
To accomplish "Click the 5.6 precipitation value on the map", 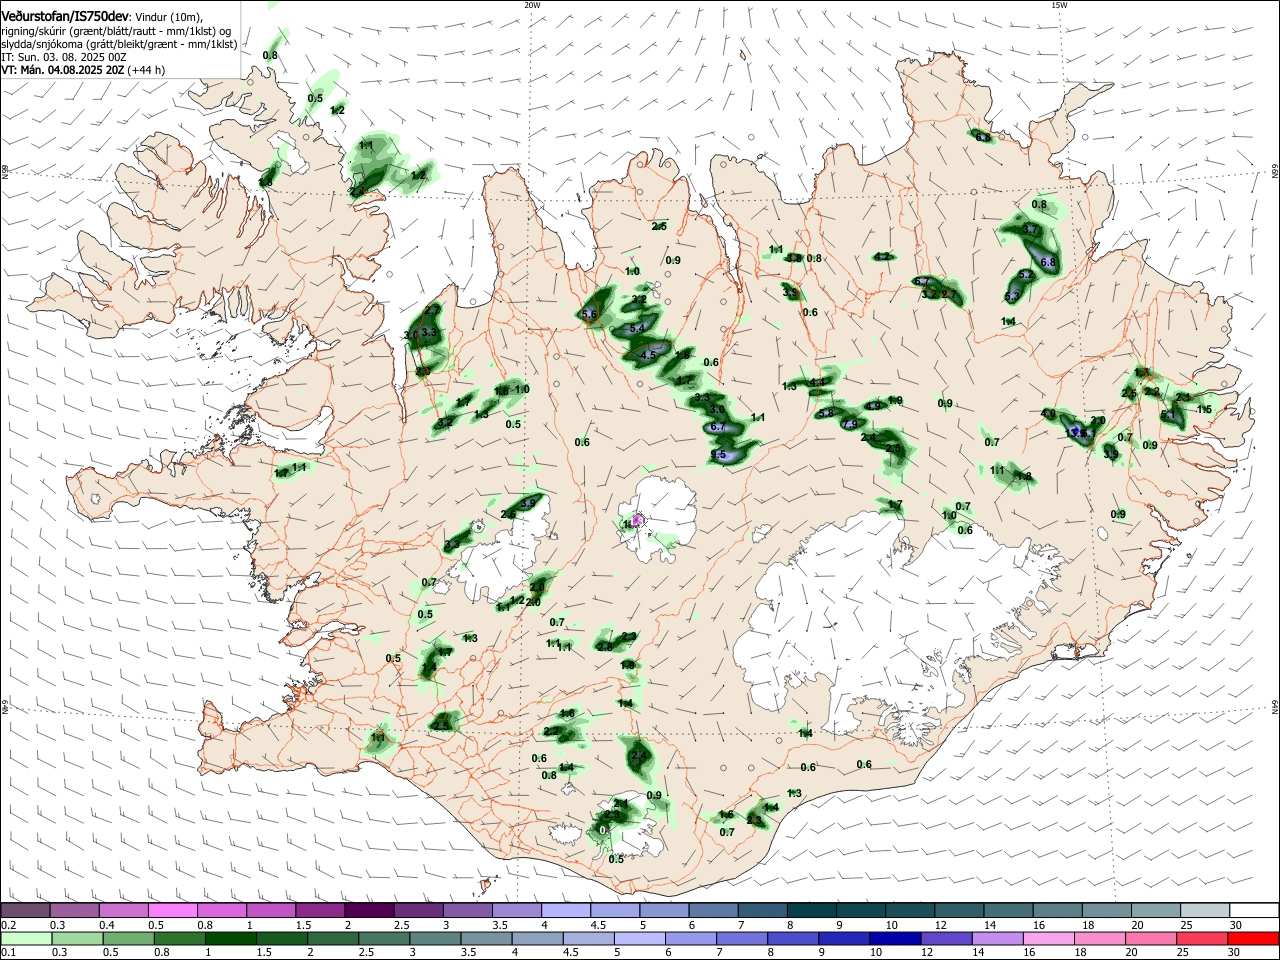I will [589, 314].
